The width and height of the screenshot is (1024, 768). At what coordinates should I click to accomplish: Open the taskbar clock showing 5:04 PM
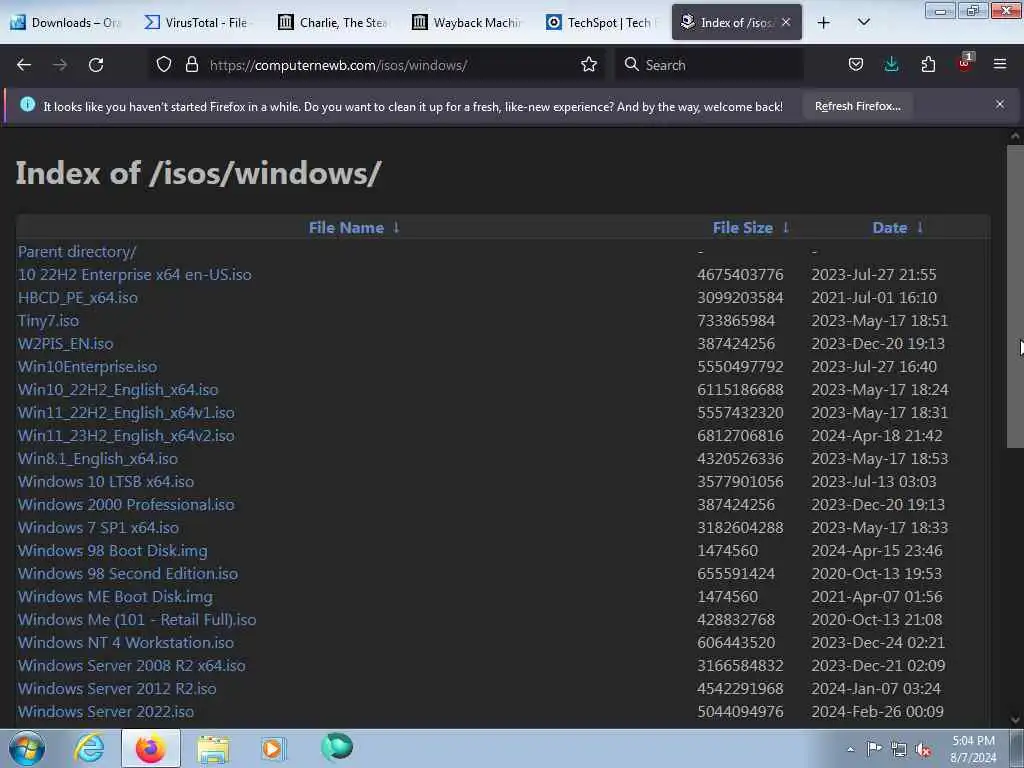click(x=973, y=748)
